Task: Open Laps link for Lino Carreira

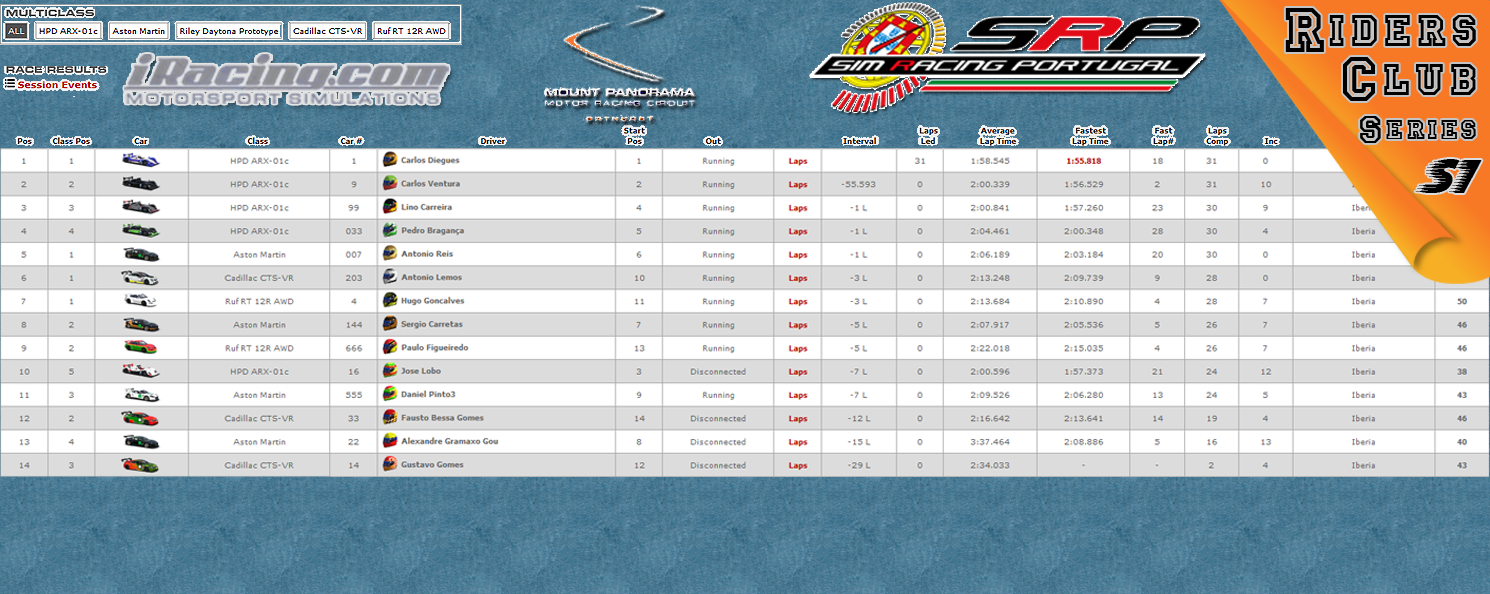Action: point(797,208)
